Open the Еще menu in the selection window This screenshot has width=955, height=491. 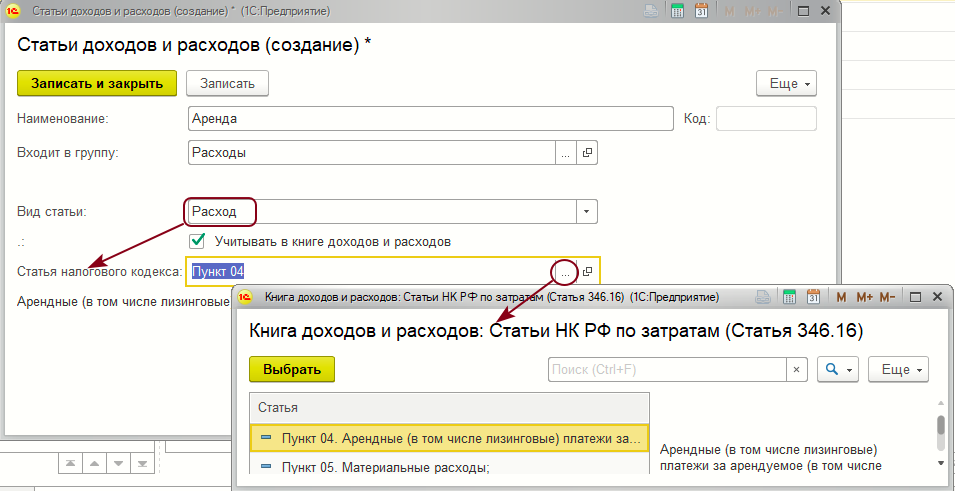coord(898,369)
